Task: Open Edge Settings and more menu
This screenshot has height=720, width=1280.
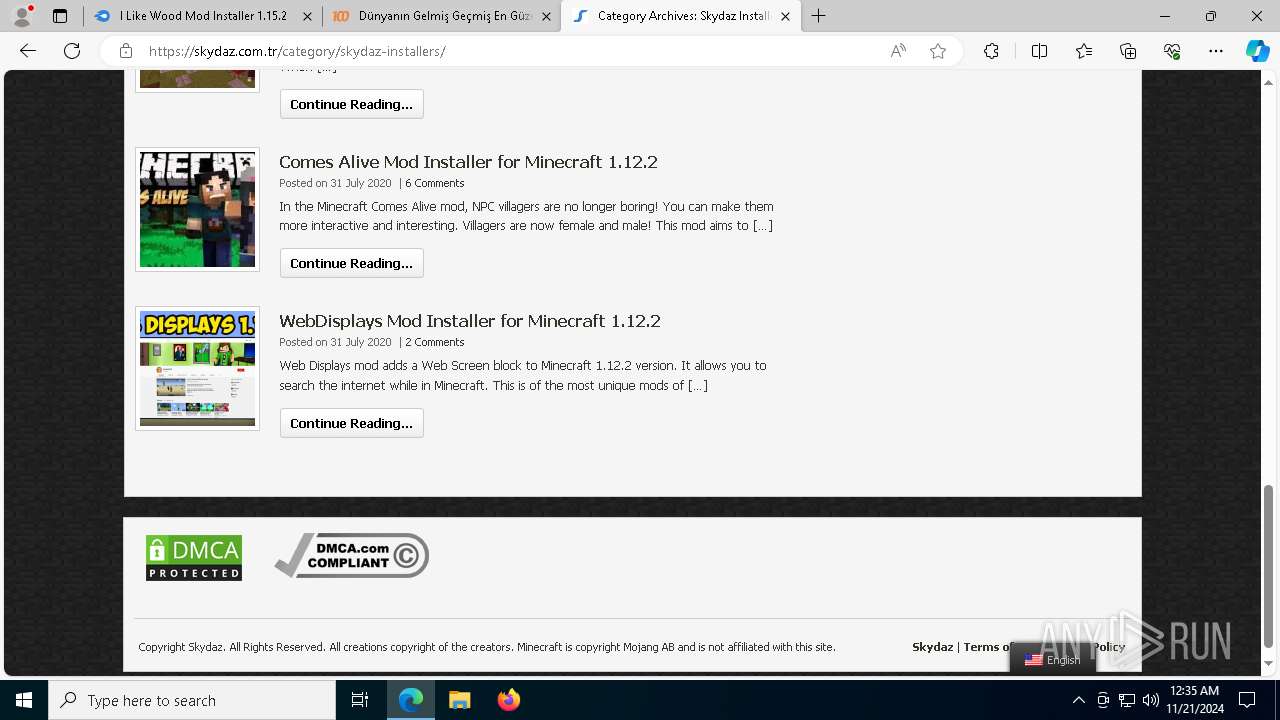Action: [1216, 51]
